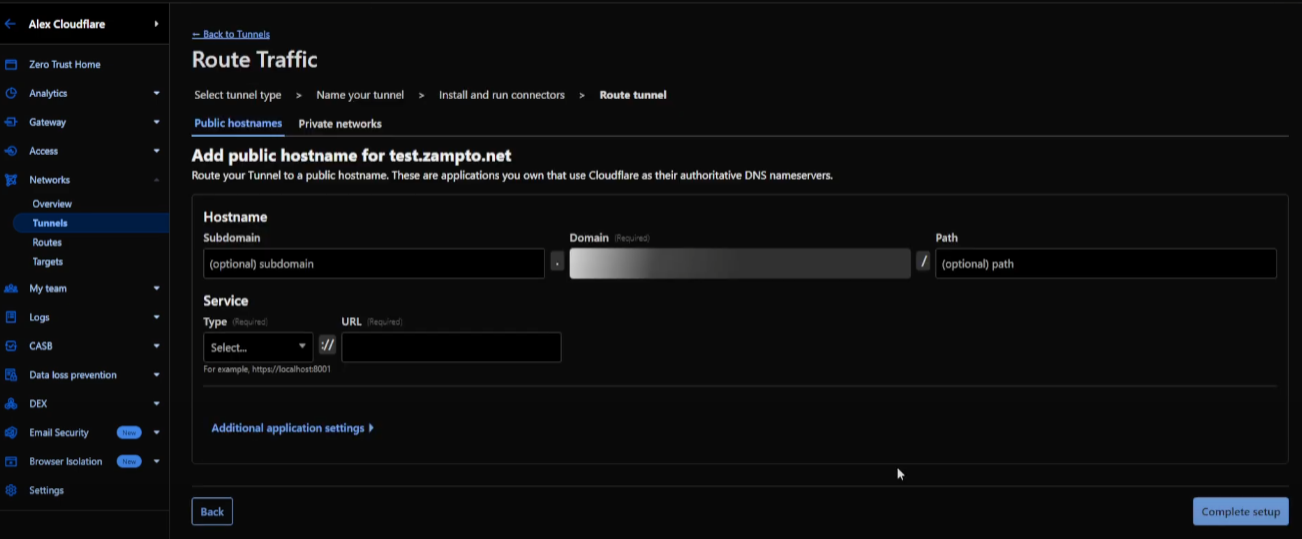Open Overview under Networks
Image resolution: width=1302 pixels, height=539 pixels.
pyautogui.click(x=52, y=204)
